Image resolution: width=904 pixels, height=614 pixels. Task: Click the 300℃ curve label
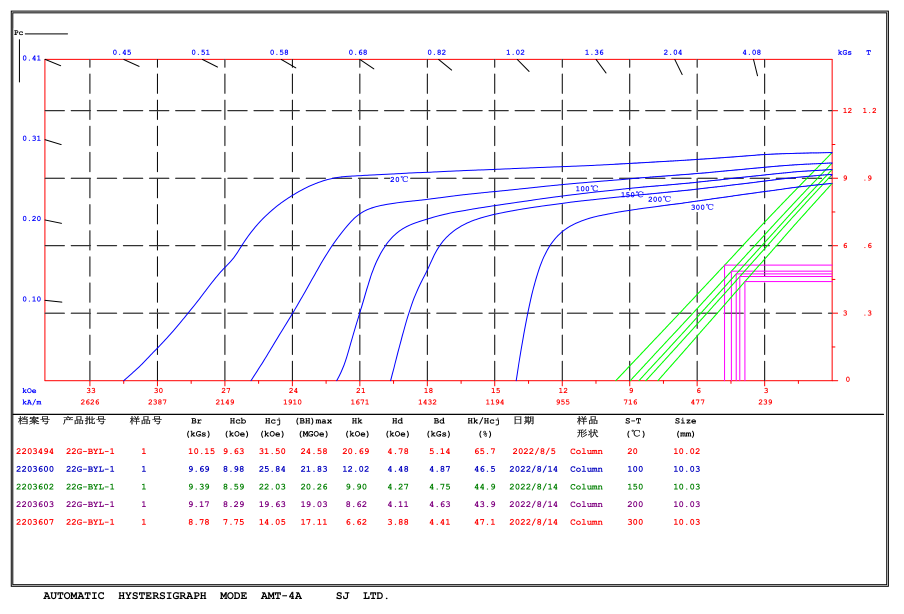pyautogui.click(x=702, y=208)
